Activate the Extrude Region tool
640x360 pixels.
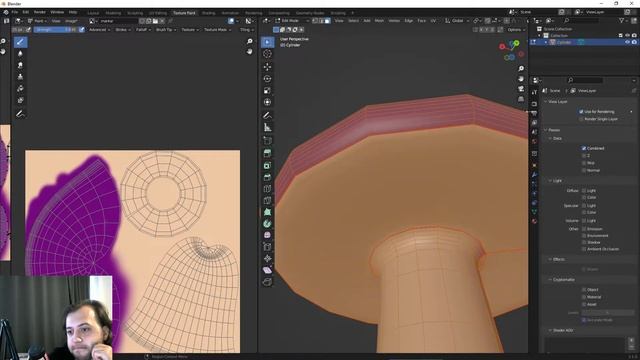coord(267,153)
